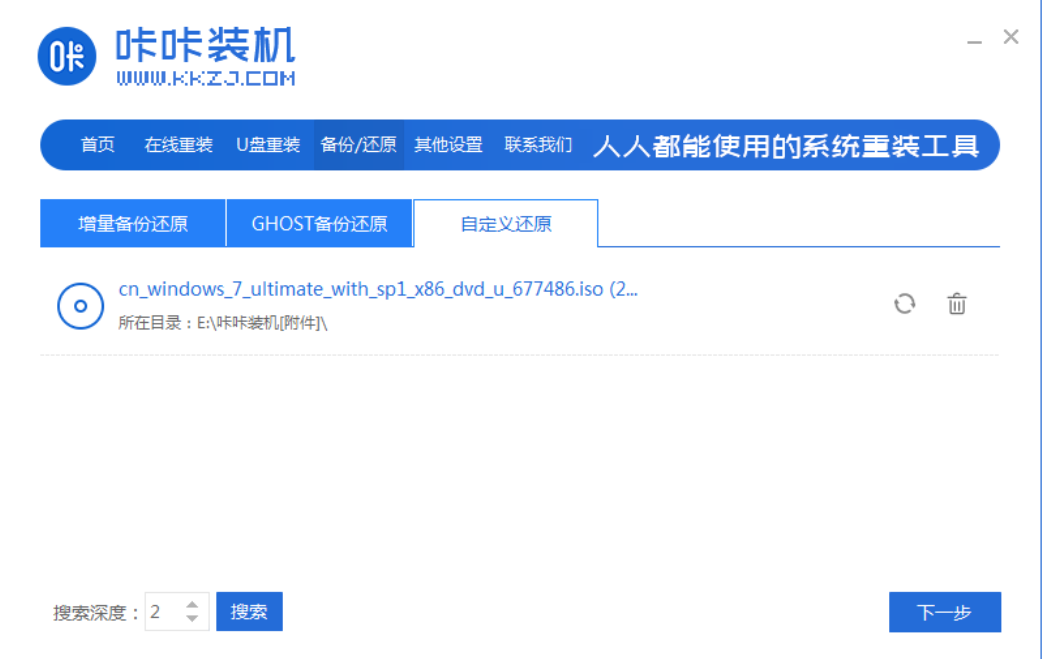Click the disc icon beside the ISO entry
The height and width of the screenshot is (659, 1042).
click(x=80, y=304)
